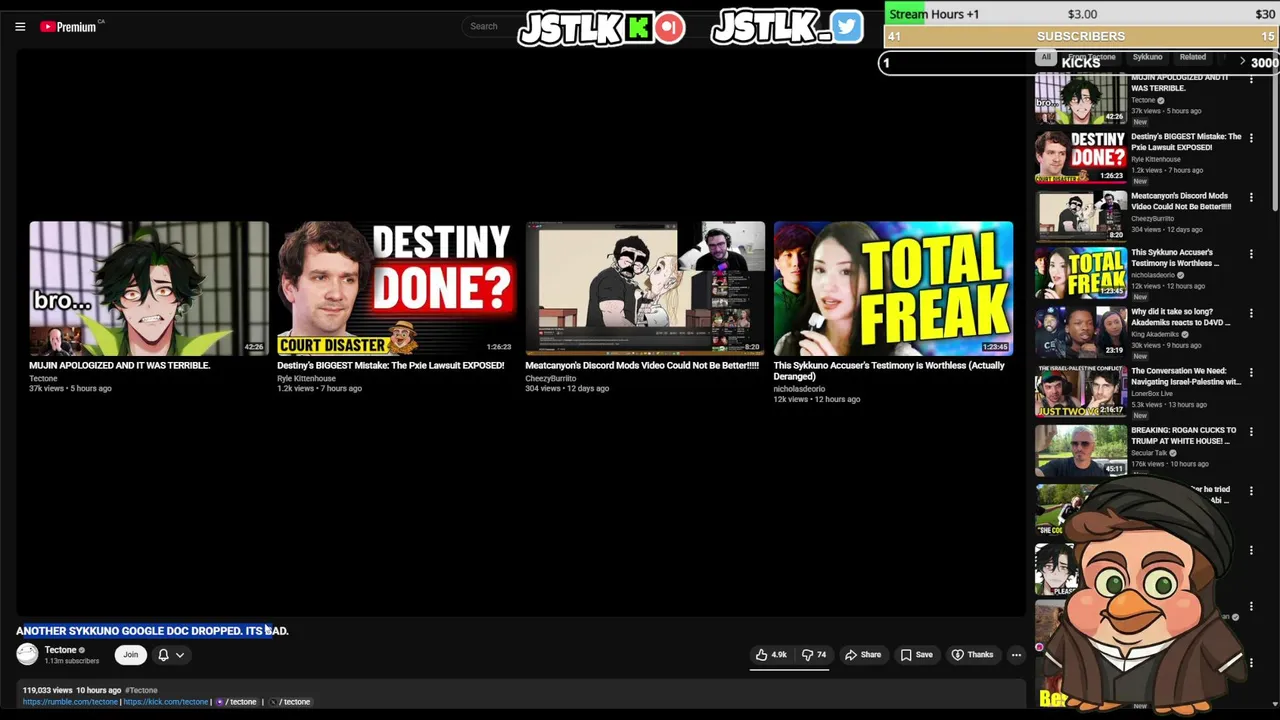Save the video to a playlist

(x=917, y=655)
